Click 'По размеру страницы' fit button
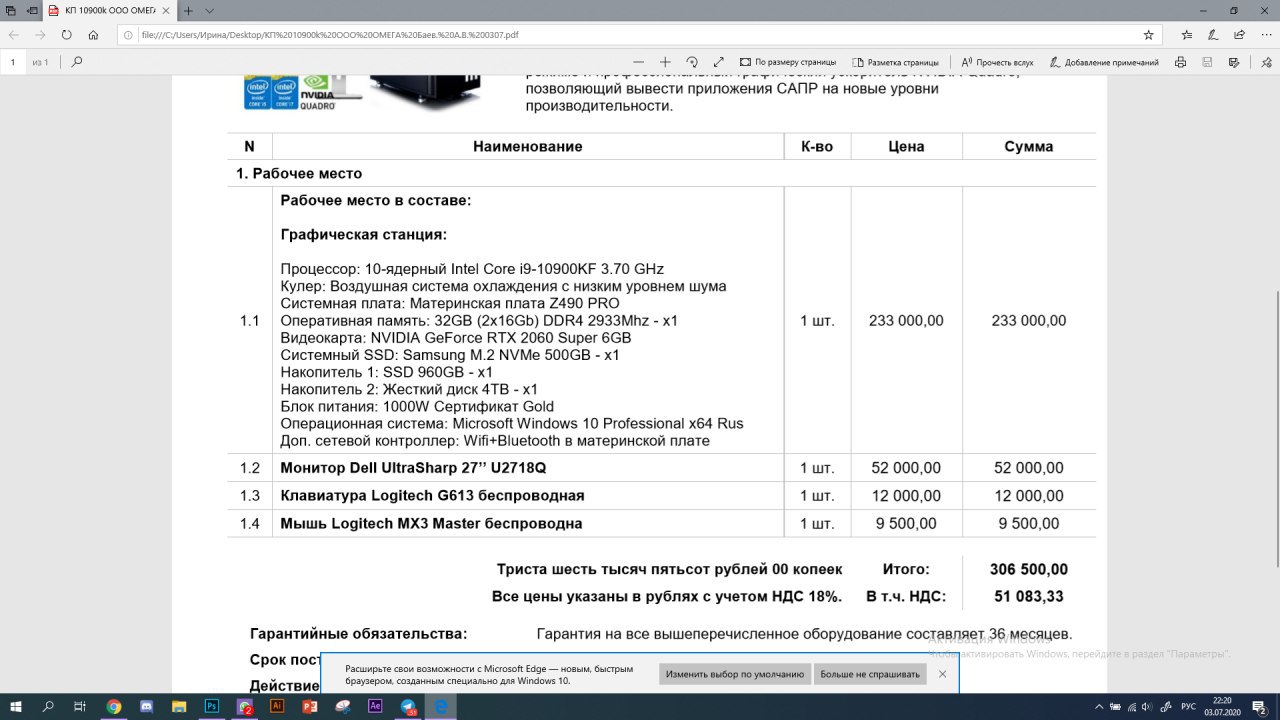This screenshot has height=720, width=1280. point(788,62)
